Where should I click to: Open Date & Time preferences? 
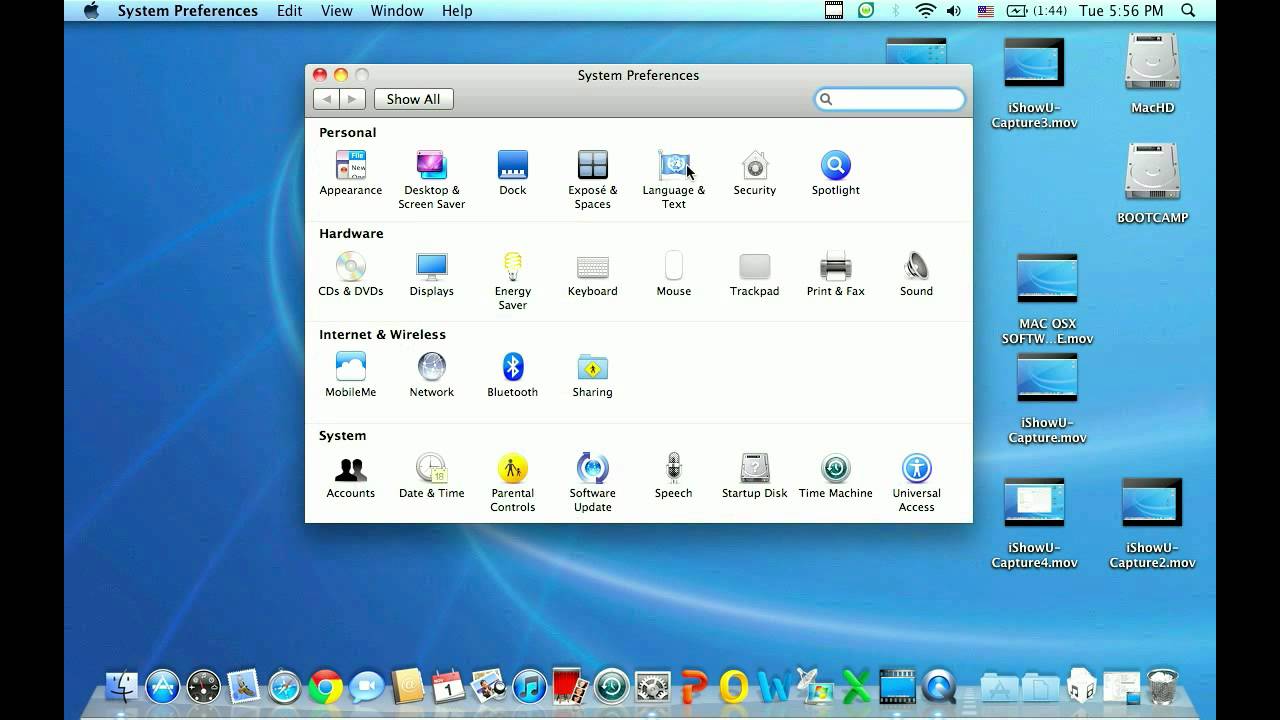click(x=431, y=476)
